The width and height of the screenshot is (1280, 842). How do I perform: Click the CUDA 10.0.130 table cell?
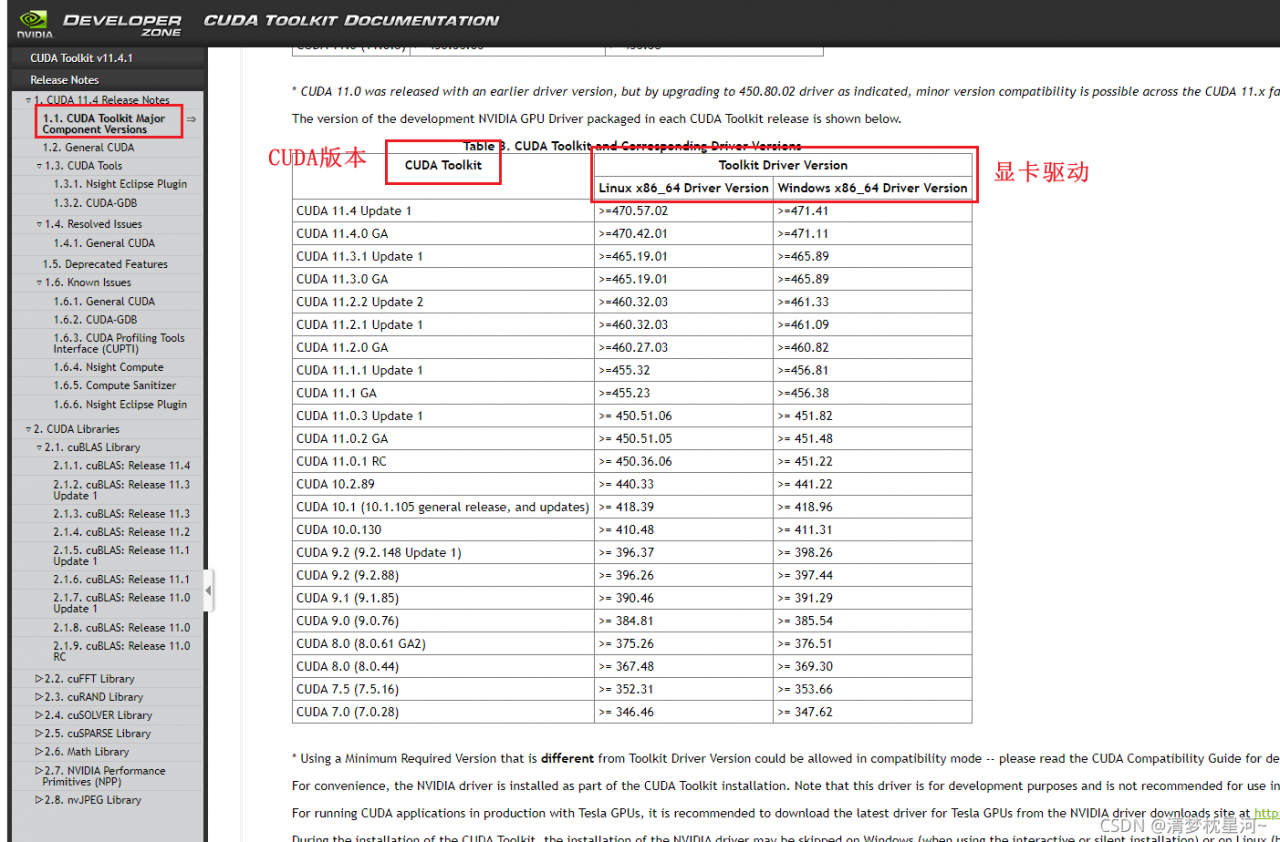443,530
